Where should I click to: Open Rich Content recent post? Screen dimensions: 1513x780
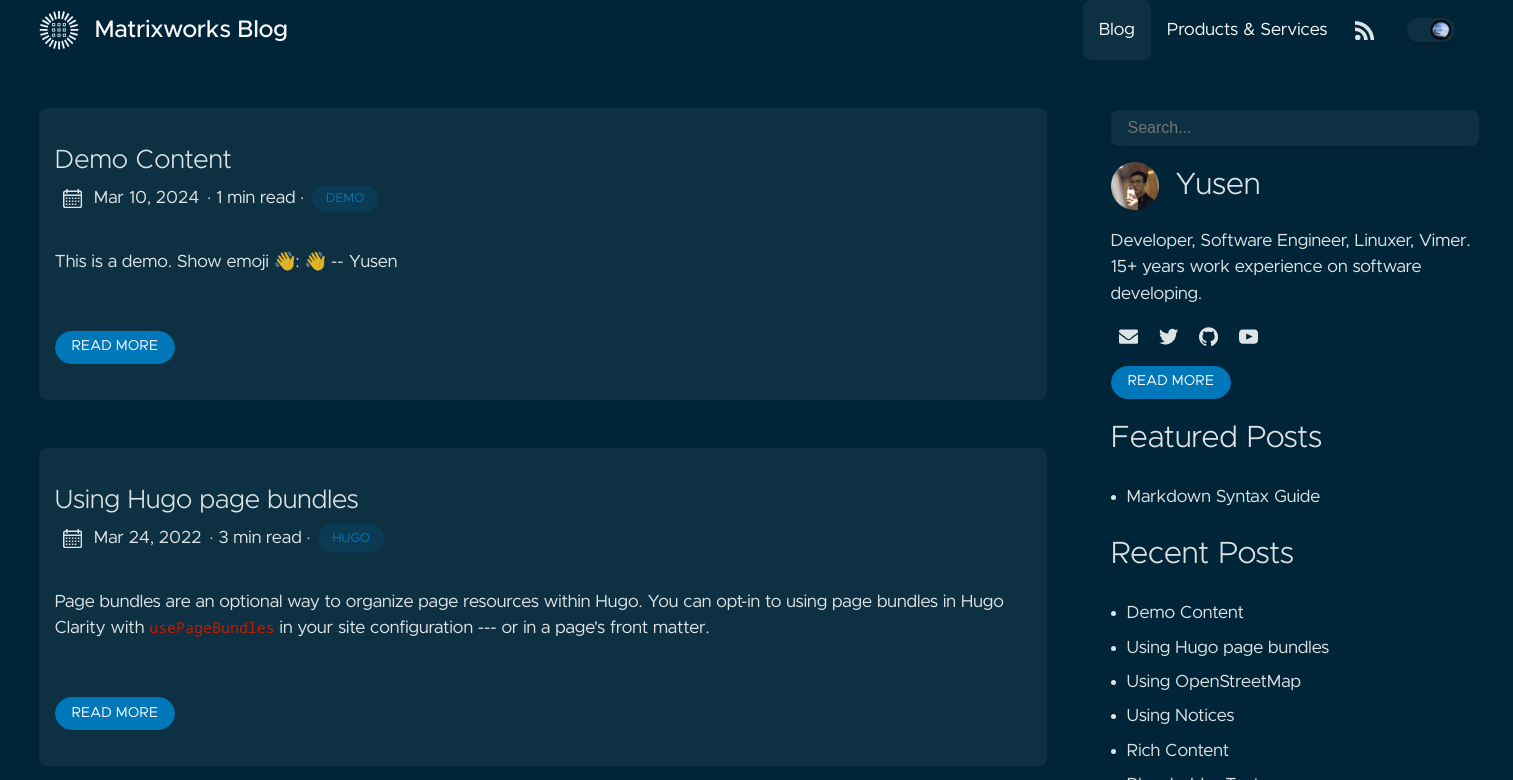1177,751
